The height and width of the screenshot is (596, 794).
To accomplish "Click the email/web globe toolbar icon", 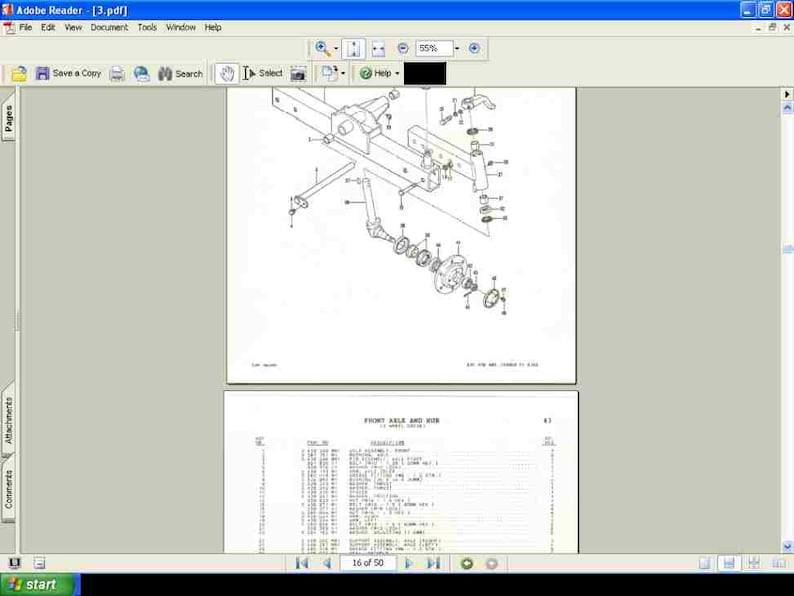I will [142, 74].
